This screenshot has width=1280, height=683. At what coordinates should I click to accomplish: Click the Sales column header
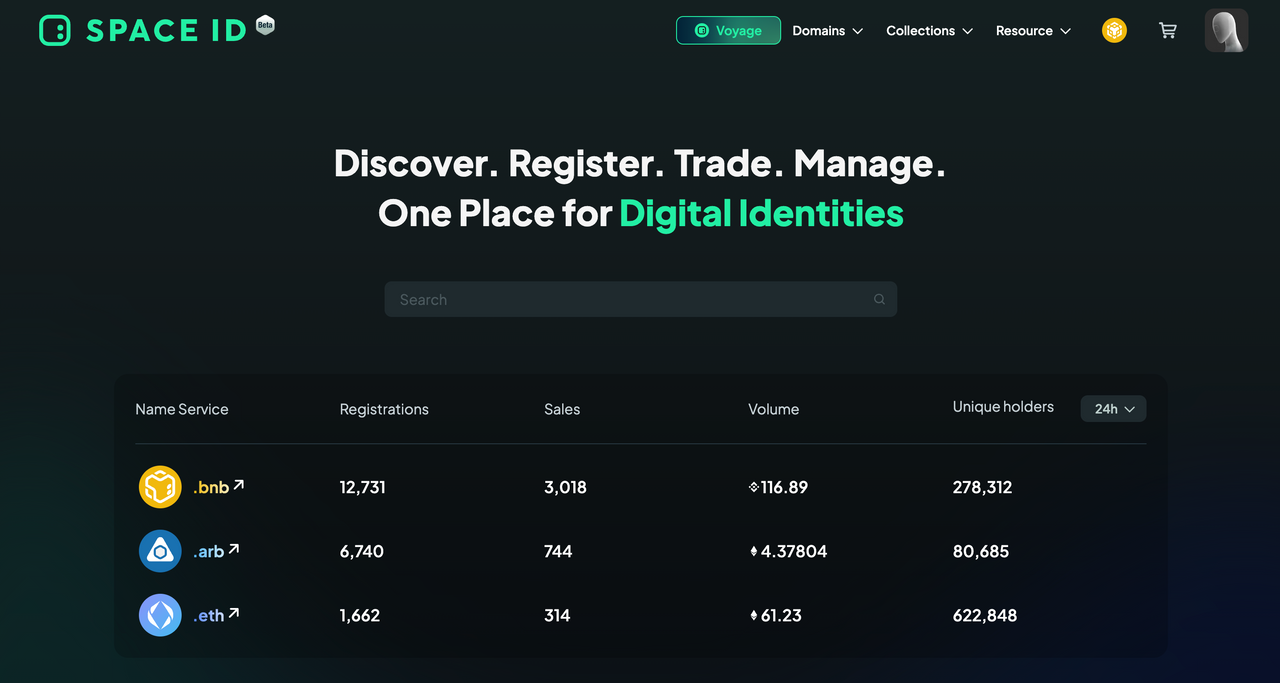(x=562, y=409)
